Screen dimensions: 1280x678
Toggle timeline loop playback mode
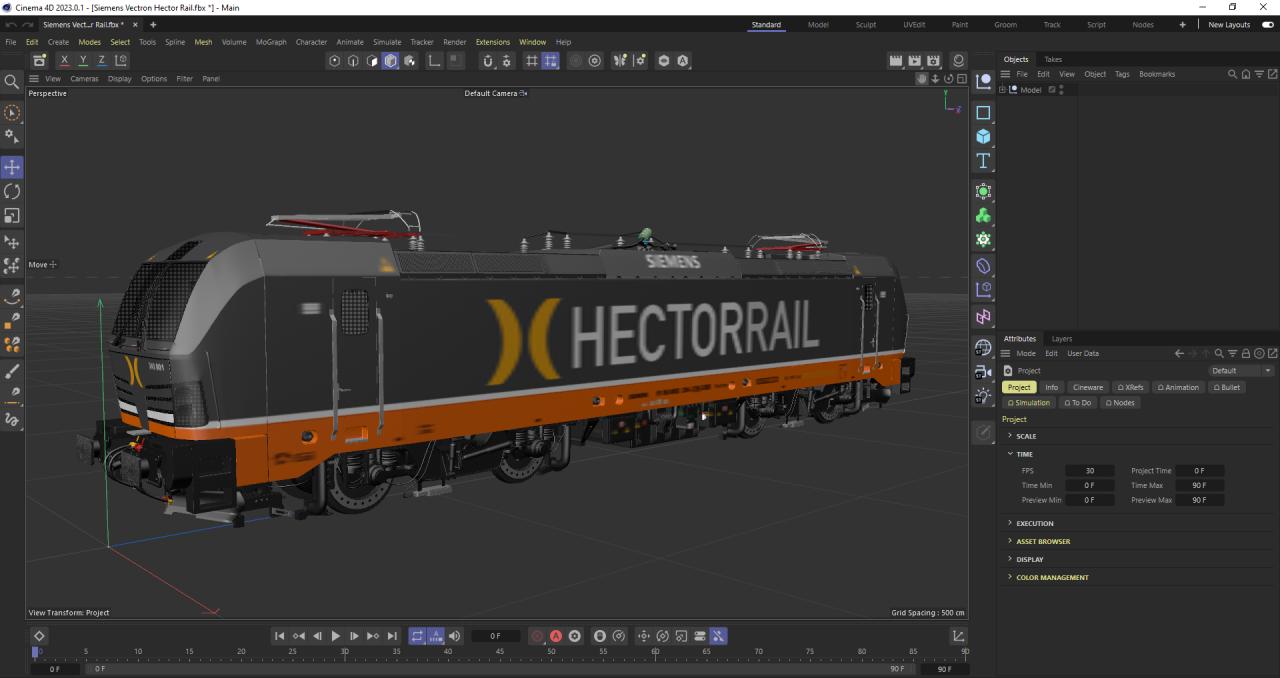[x=417, y=636]
